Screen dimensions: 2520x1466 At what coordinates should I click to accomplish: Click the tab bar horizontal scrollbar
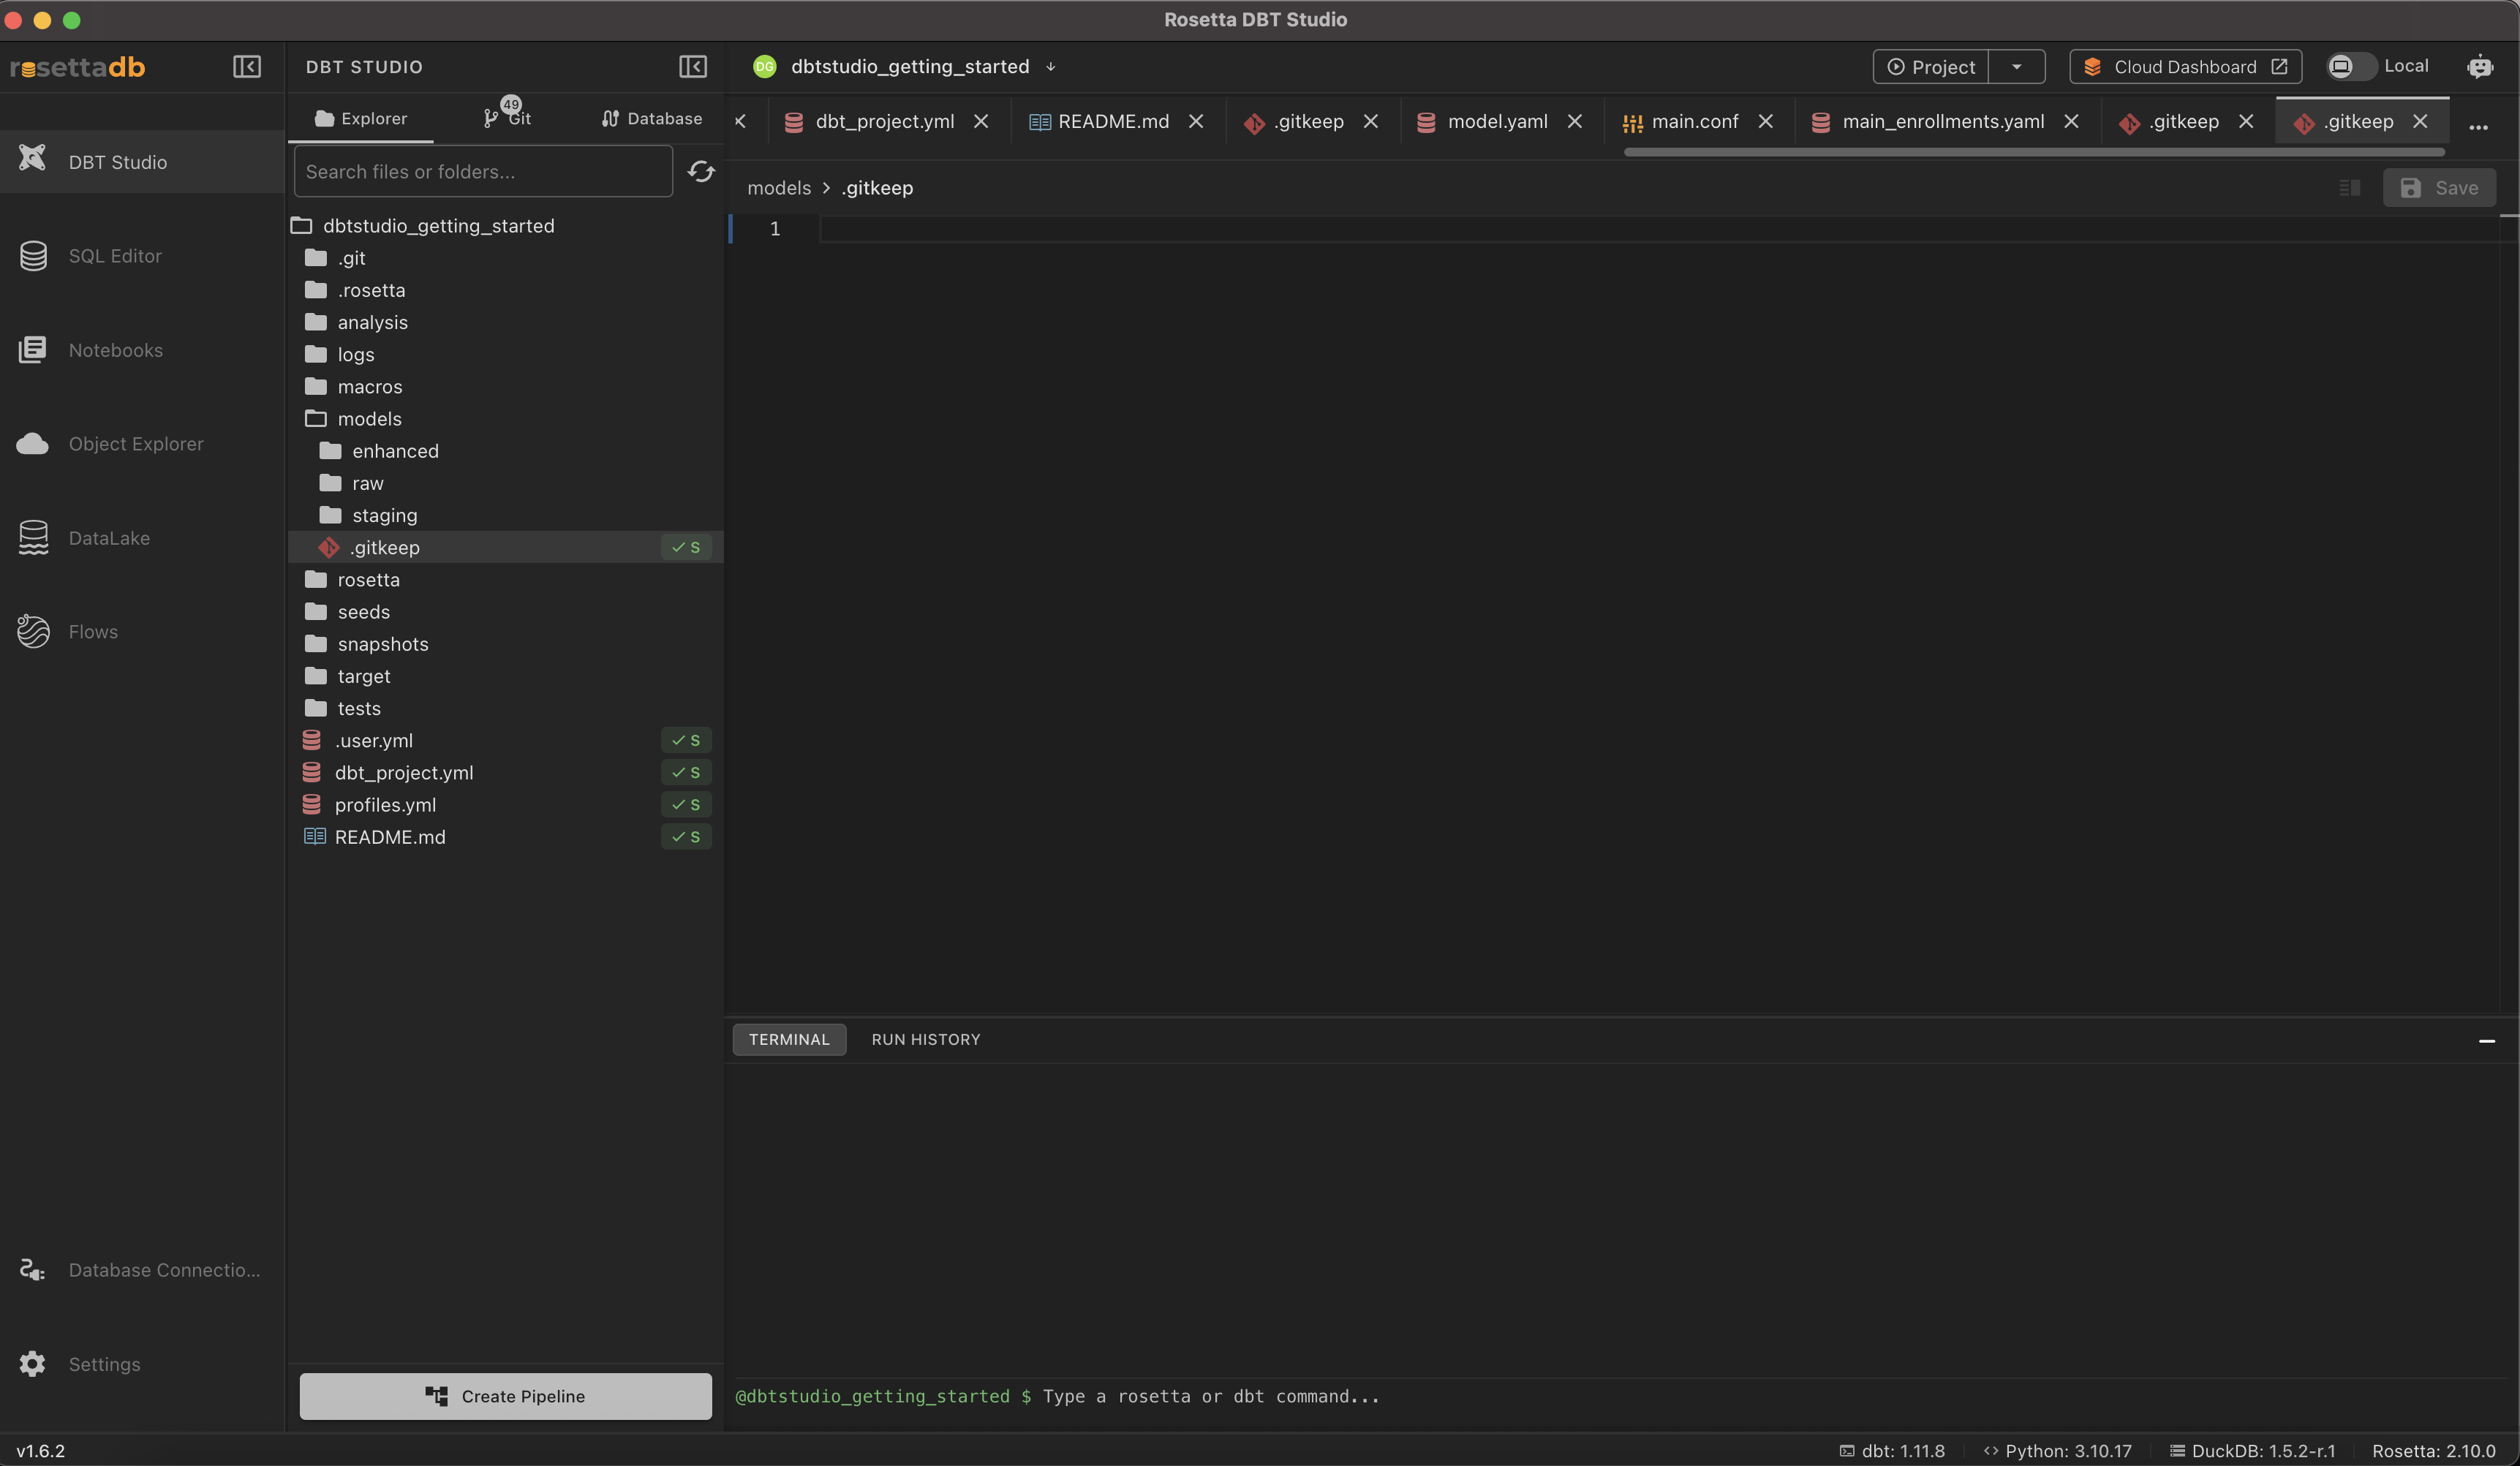click(2035, 152)
